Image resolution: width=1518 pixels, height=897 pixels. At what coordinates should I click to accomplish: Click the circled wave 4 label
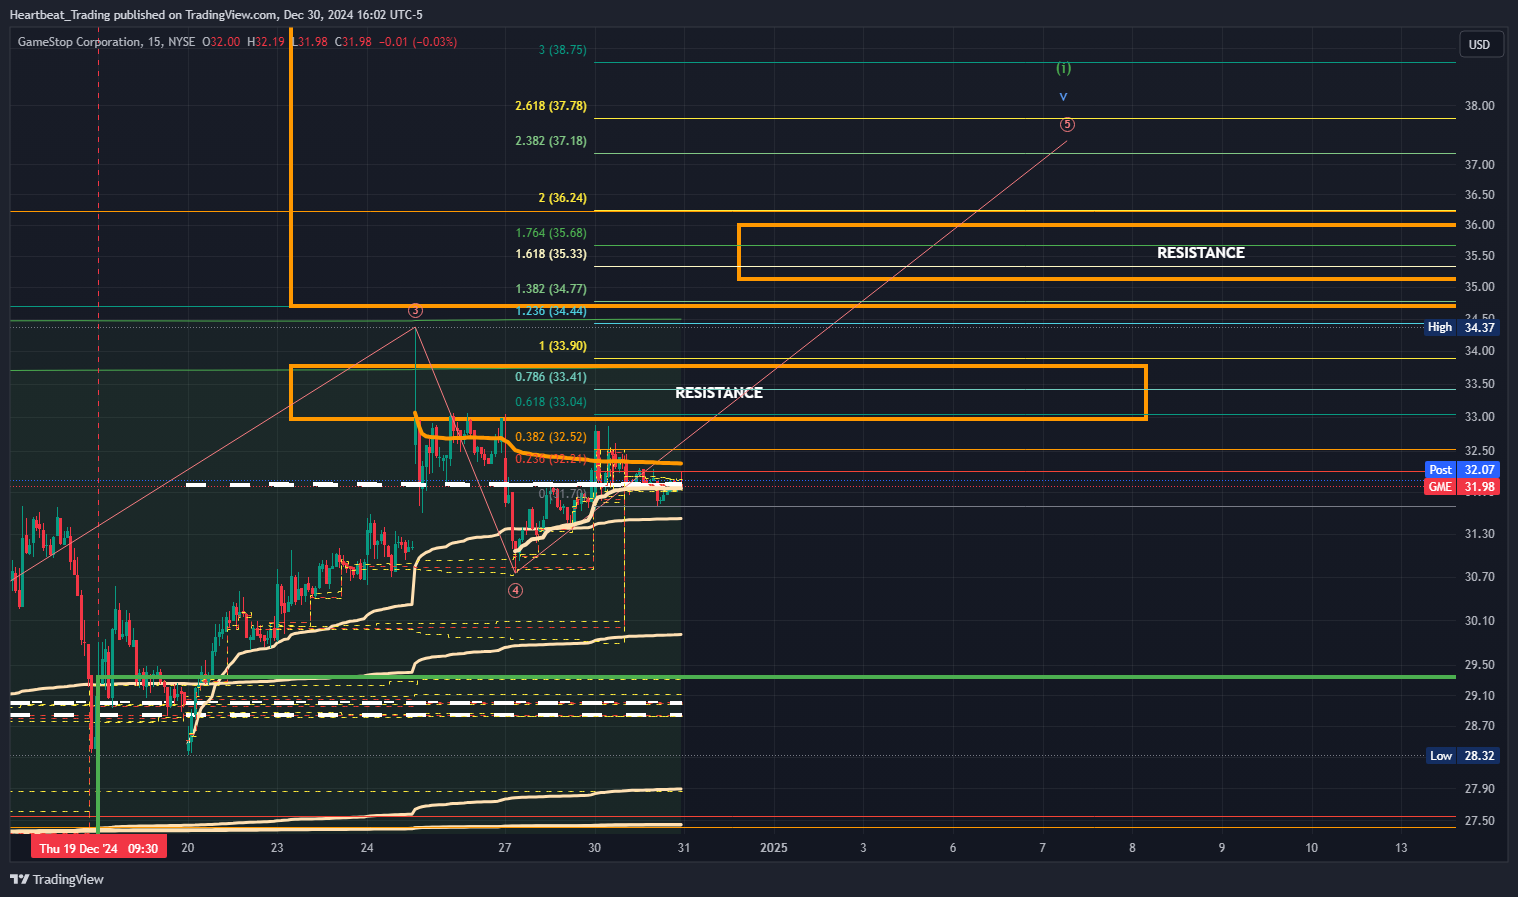click(x=515, y=590)
